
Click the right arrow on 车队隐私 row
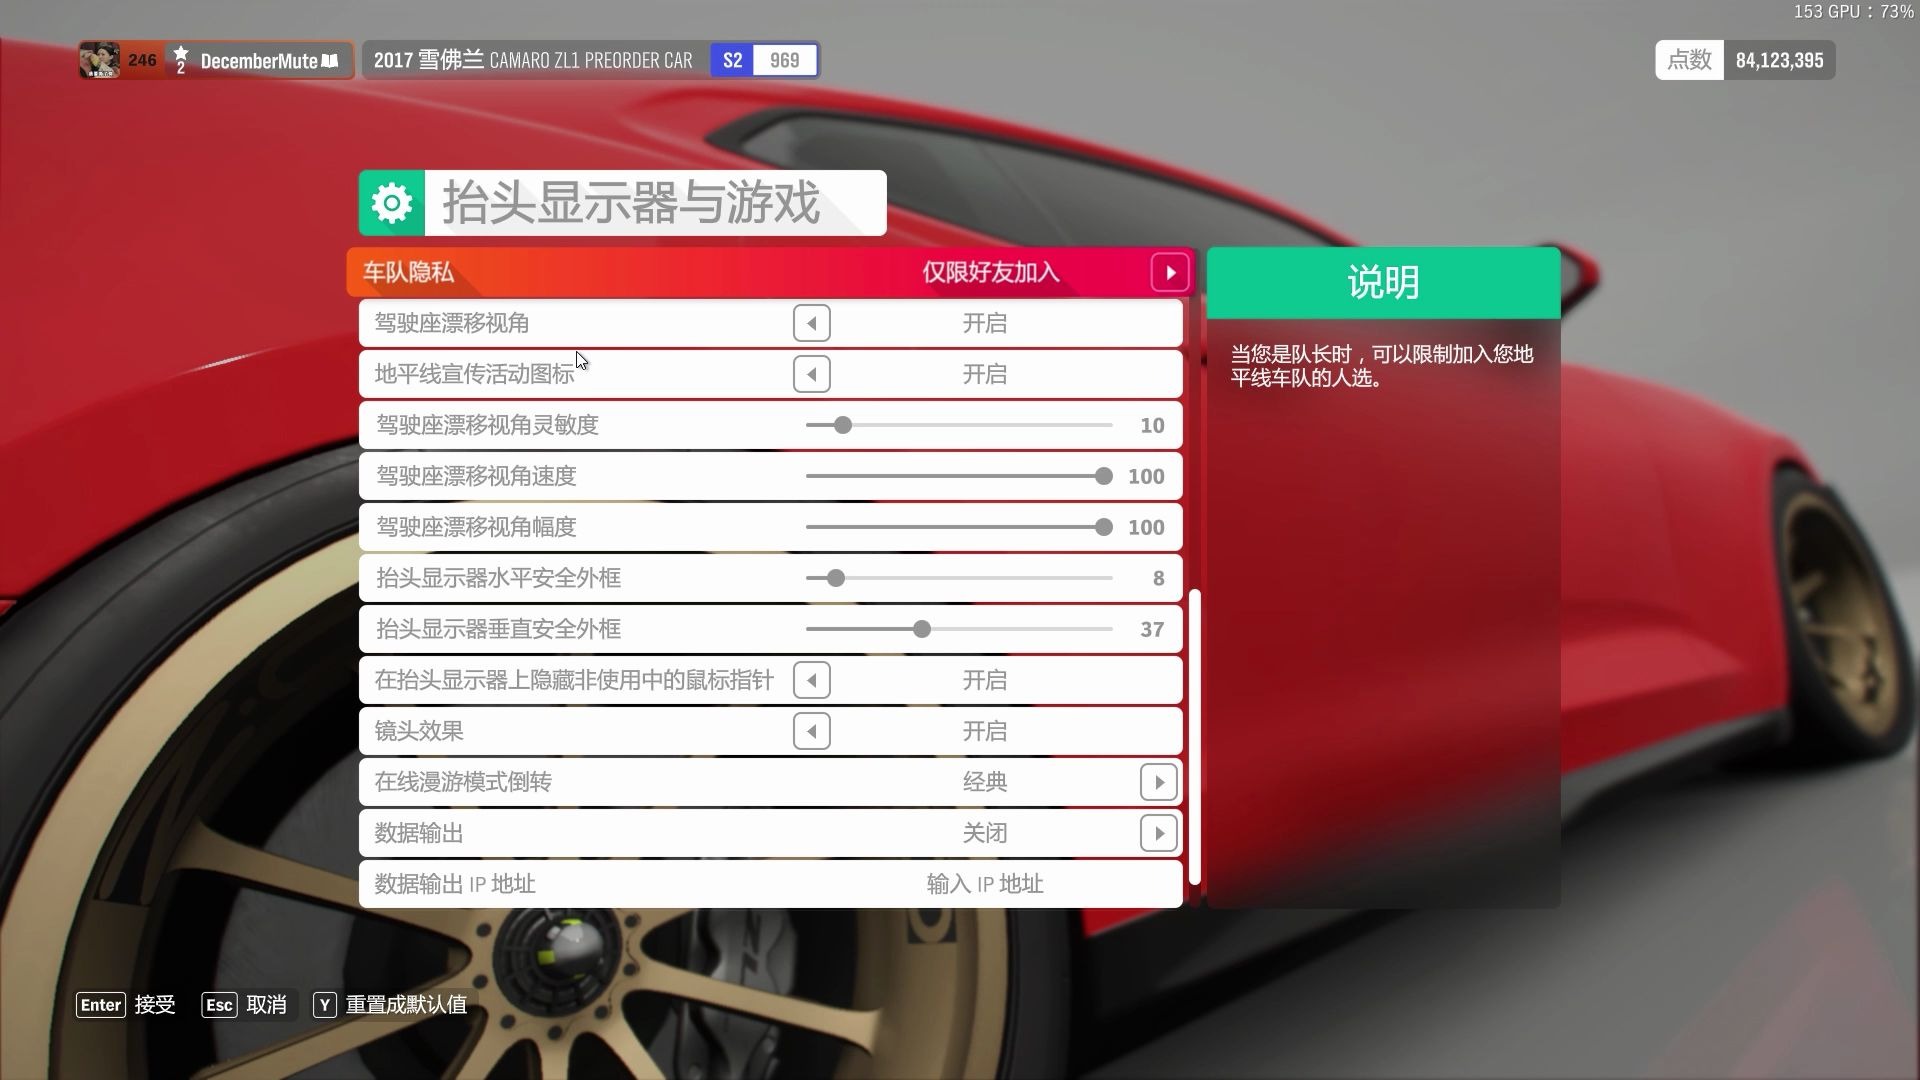1170,272
